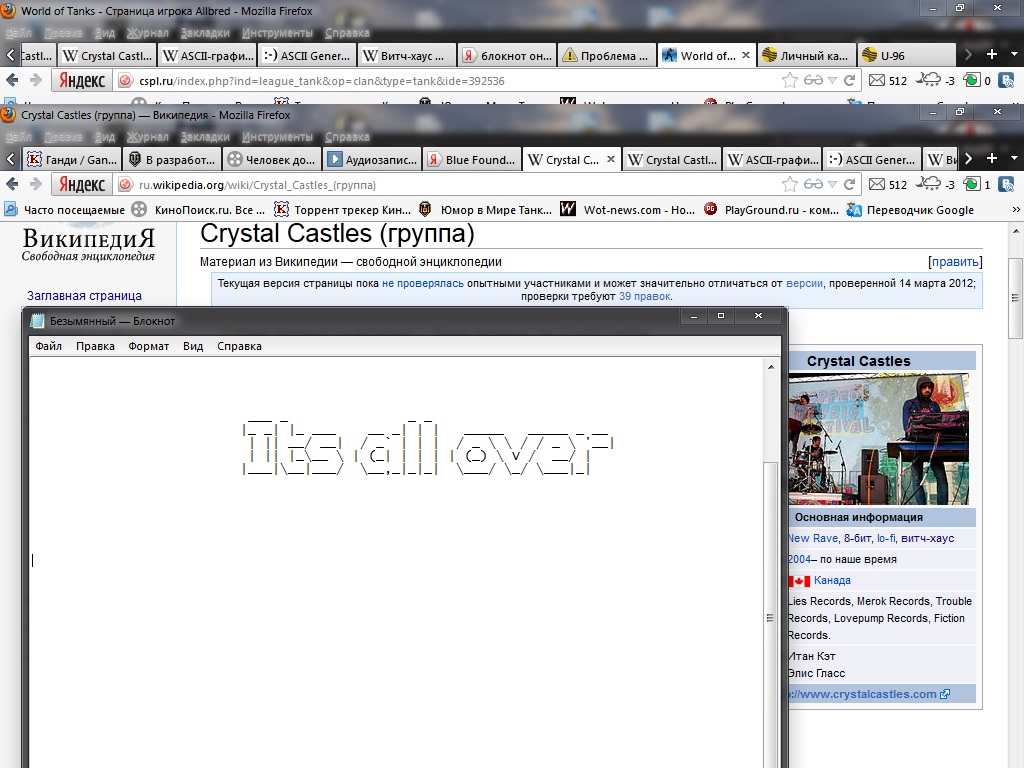Open the PlayGround.ru bookmark
The height and width of the screenshot is (768, 1024).
[x=771, y=210]
